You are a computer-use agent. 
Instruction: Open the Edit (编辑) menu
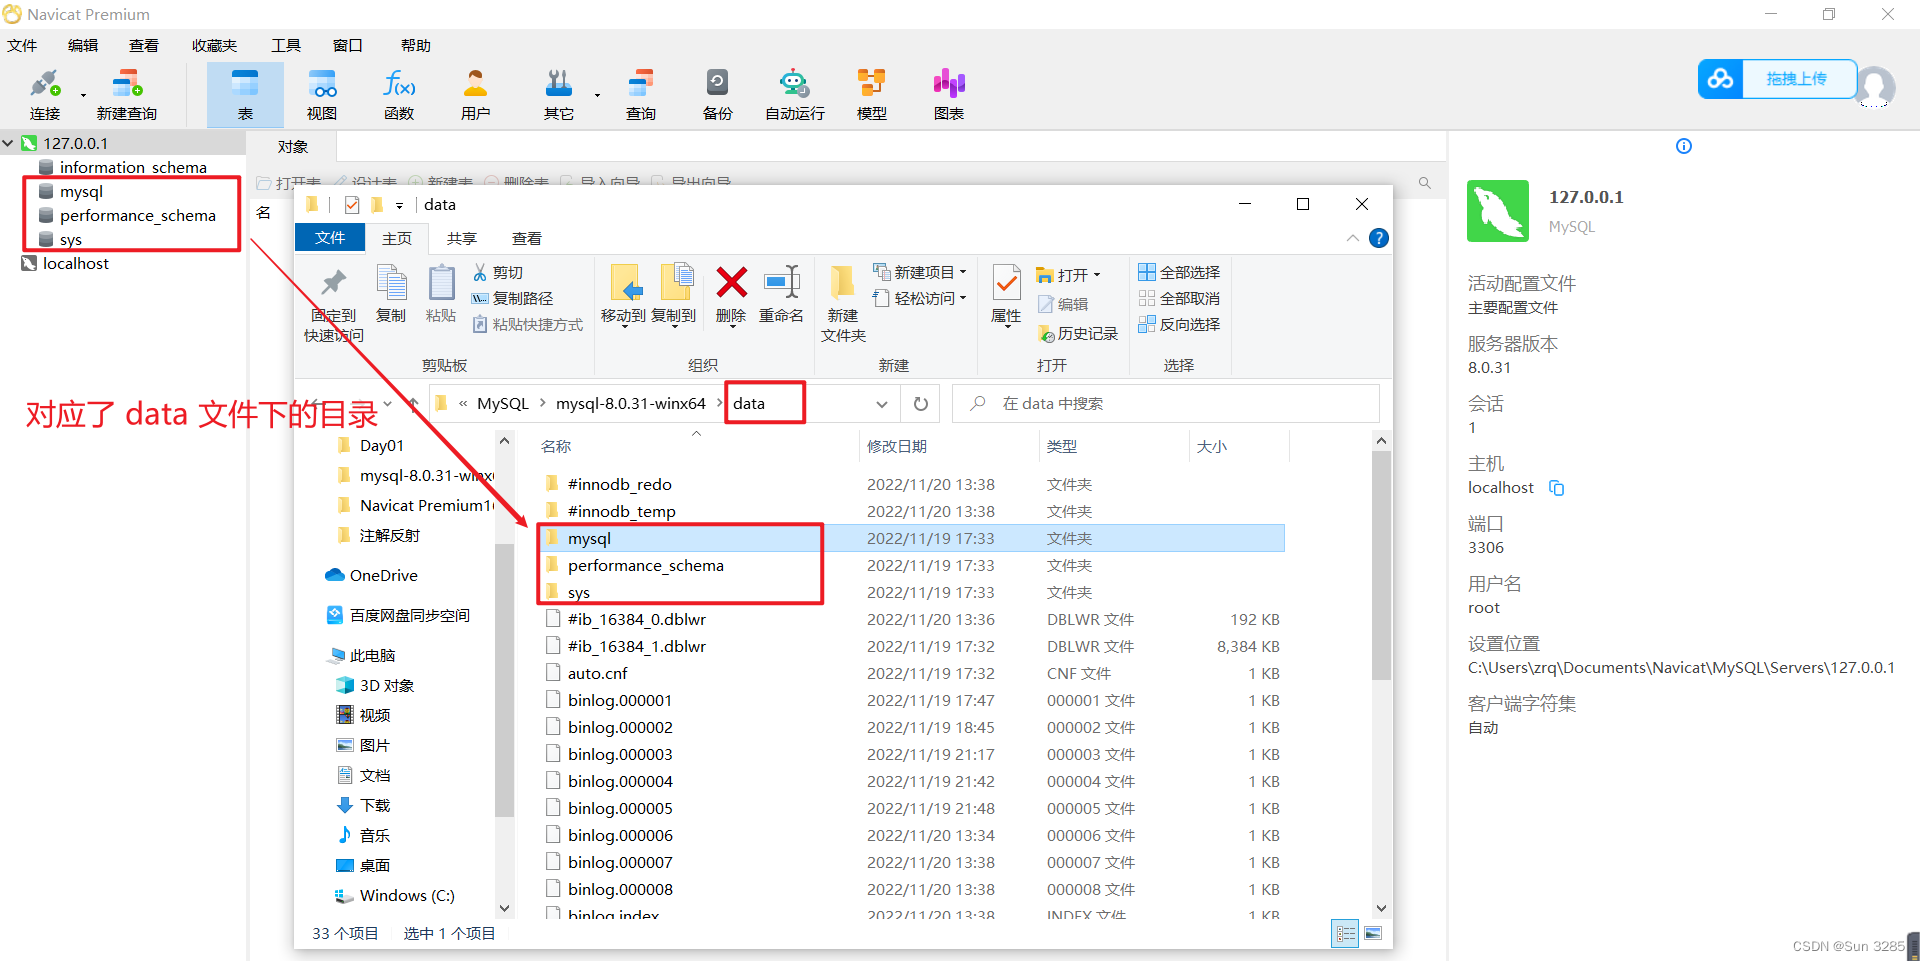83,45
